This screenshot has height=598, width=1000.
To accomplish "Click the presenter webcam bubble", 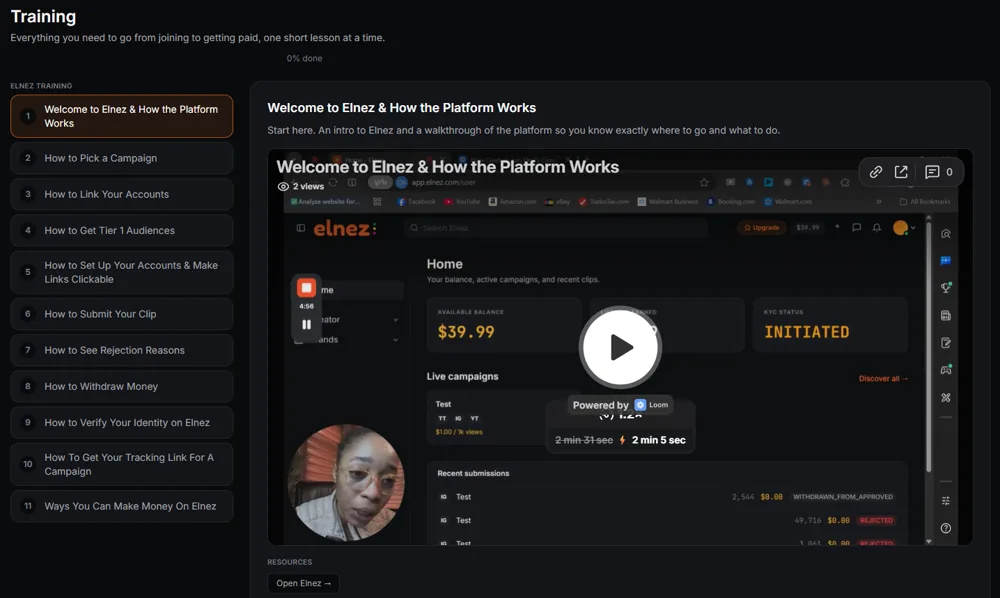I will (x=346, y=483).
